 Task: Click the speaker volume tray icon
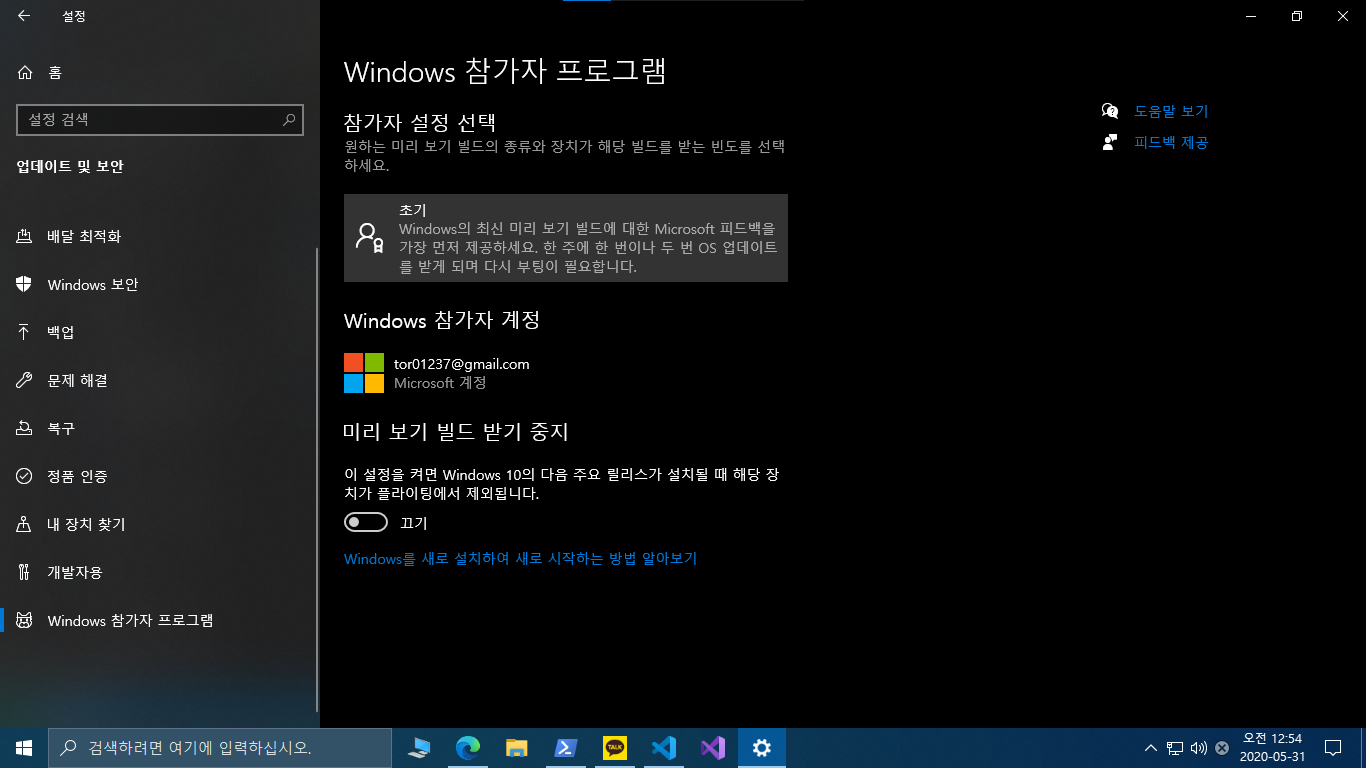point(1199,748)
